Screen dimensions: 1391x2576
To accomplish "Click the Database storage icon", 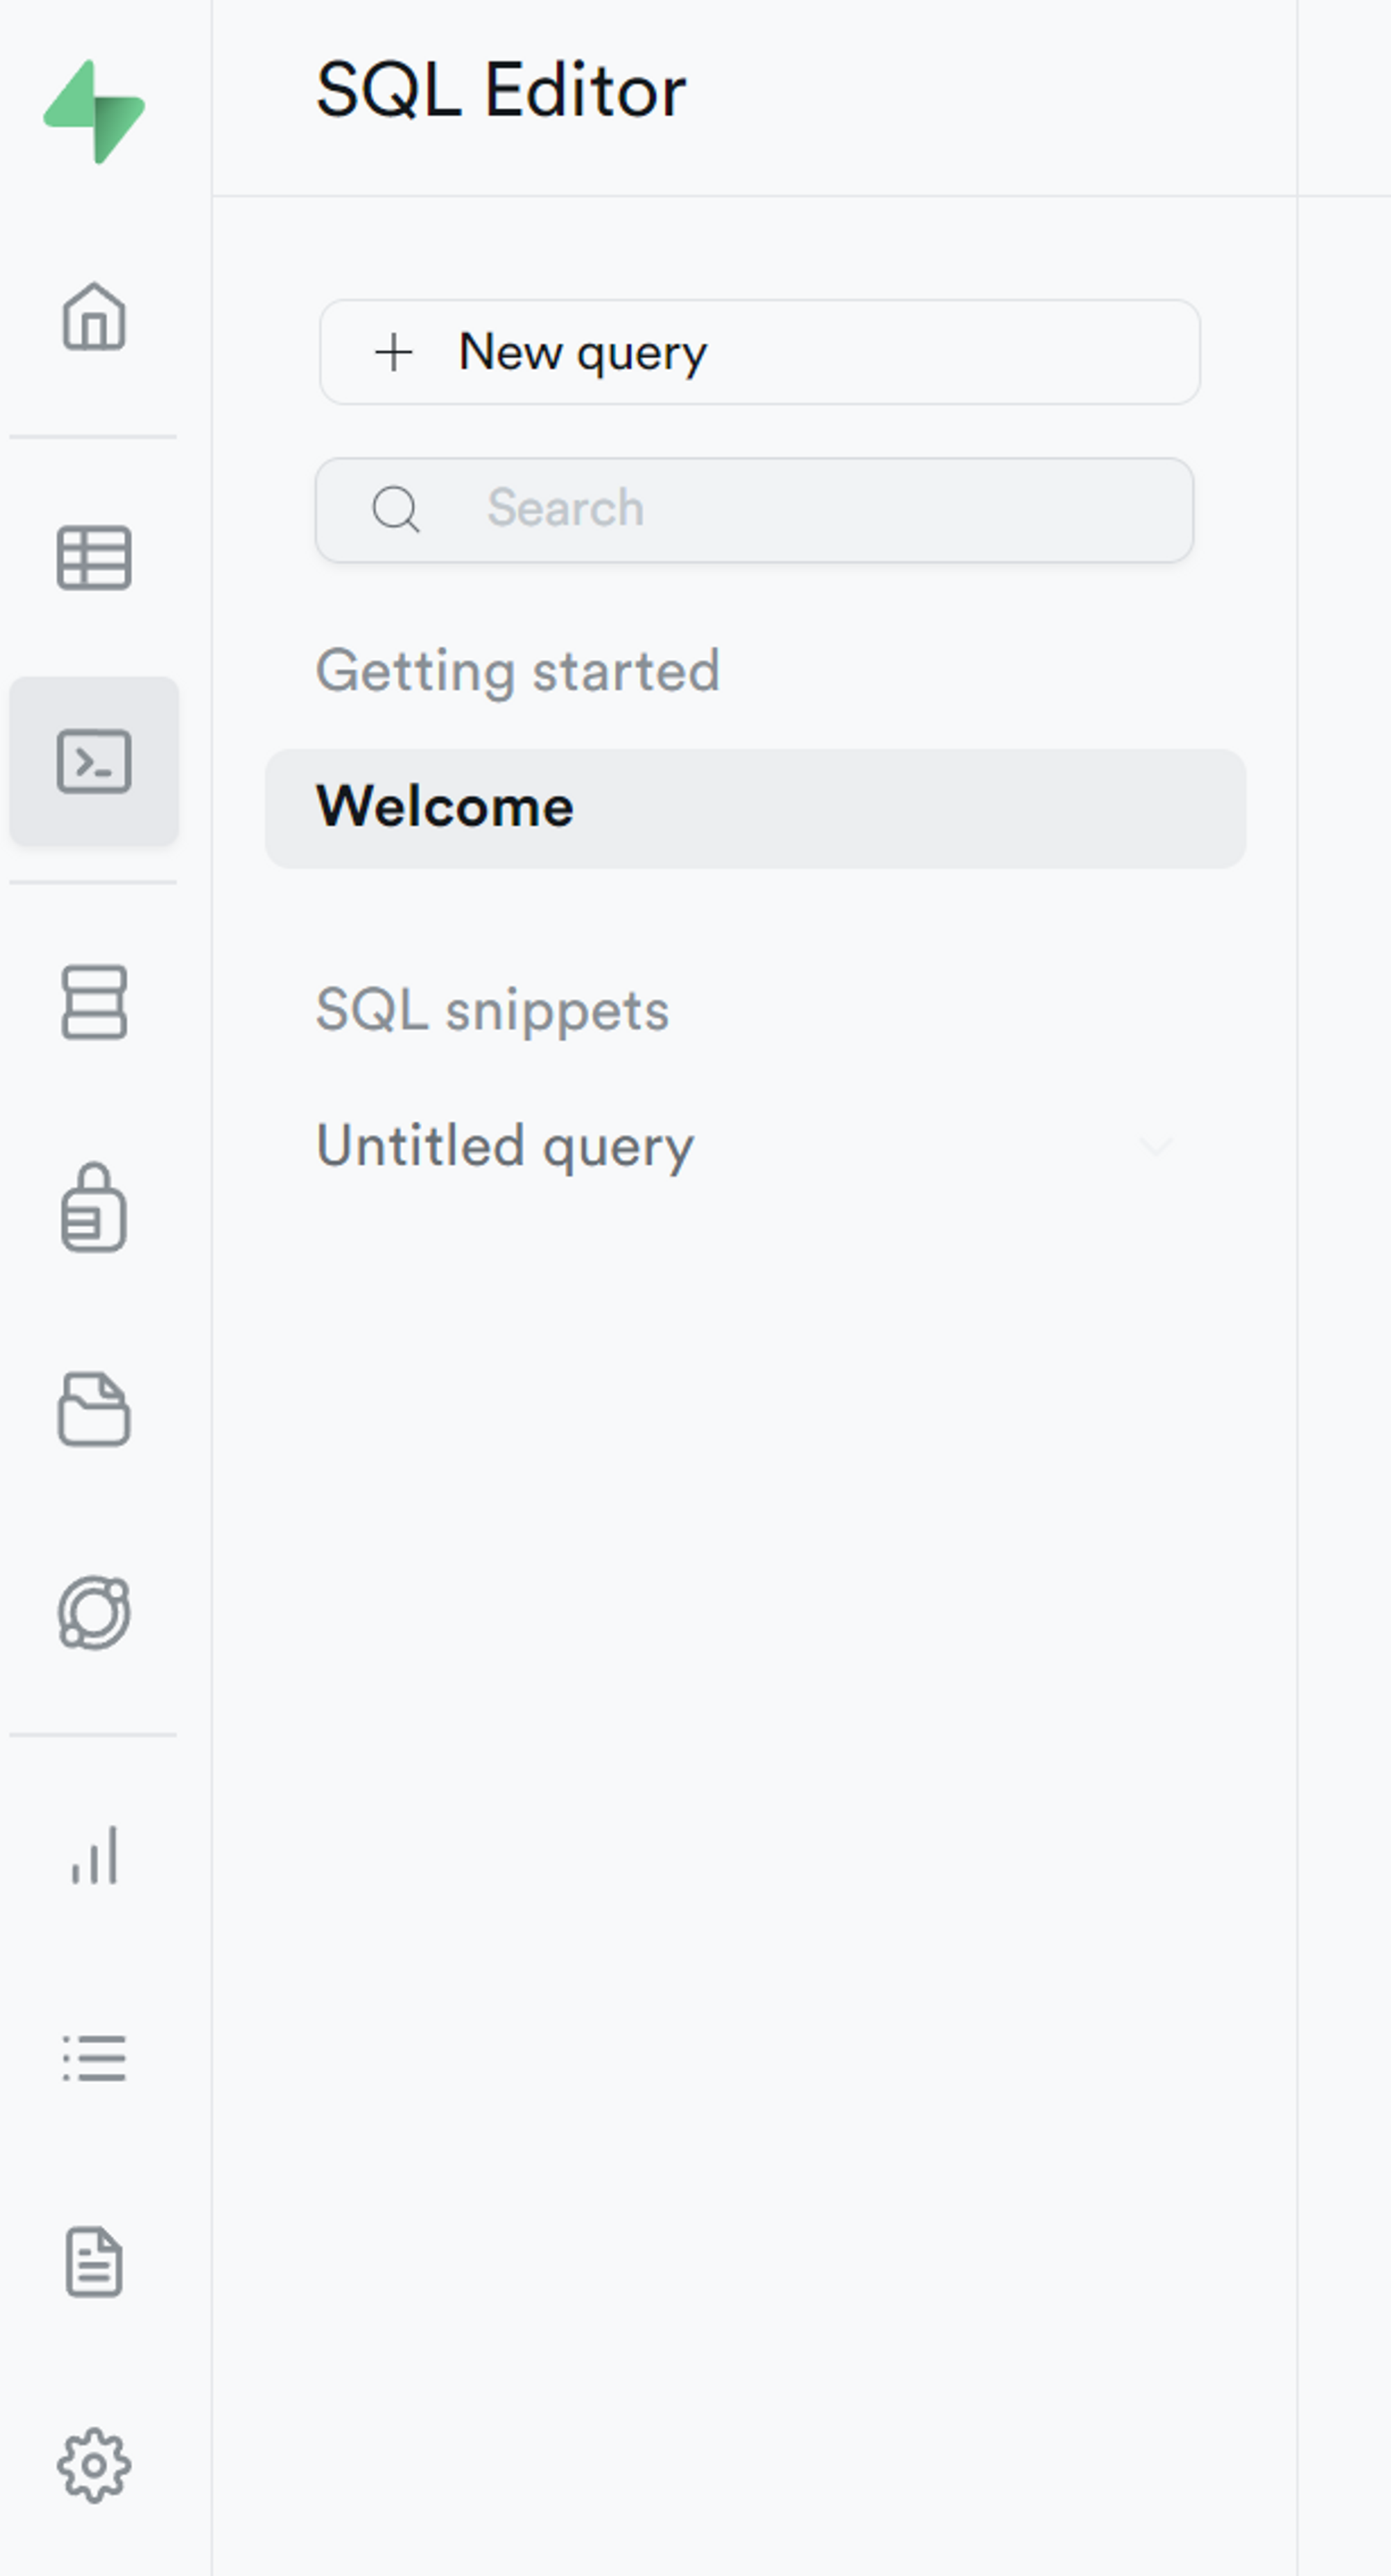I will click(93, 1002).
